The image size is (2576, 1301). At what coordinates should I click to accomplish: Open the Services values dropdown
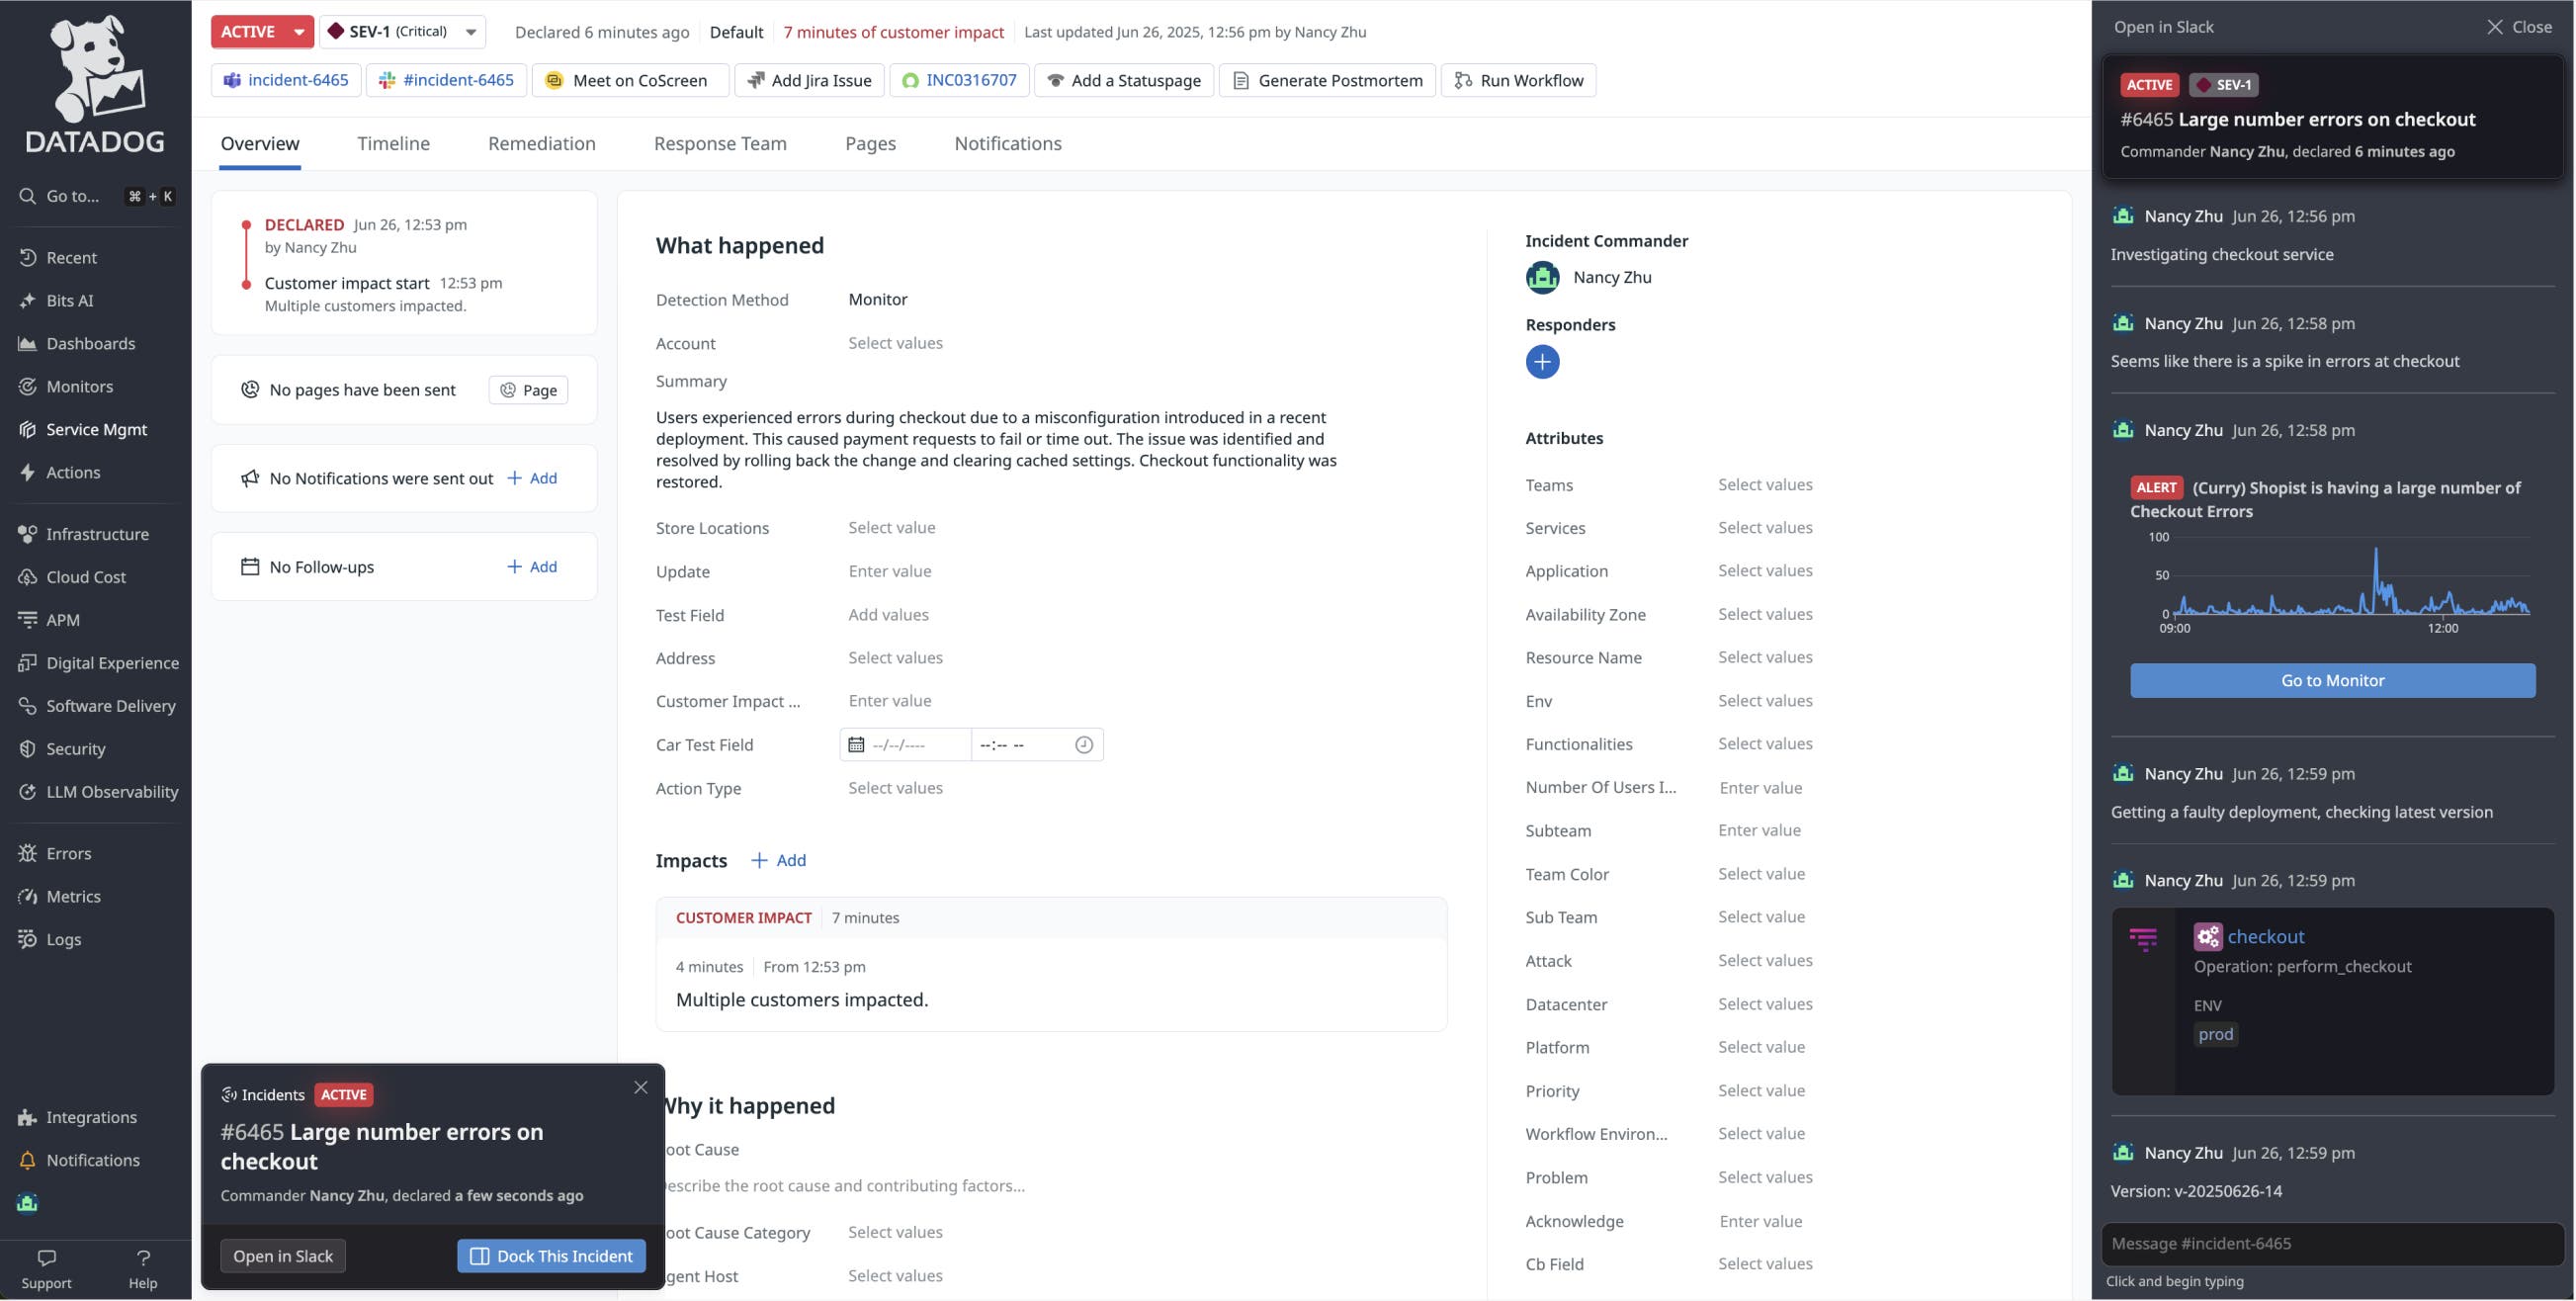[1765, 527]
